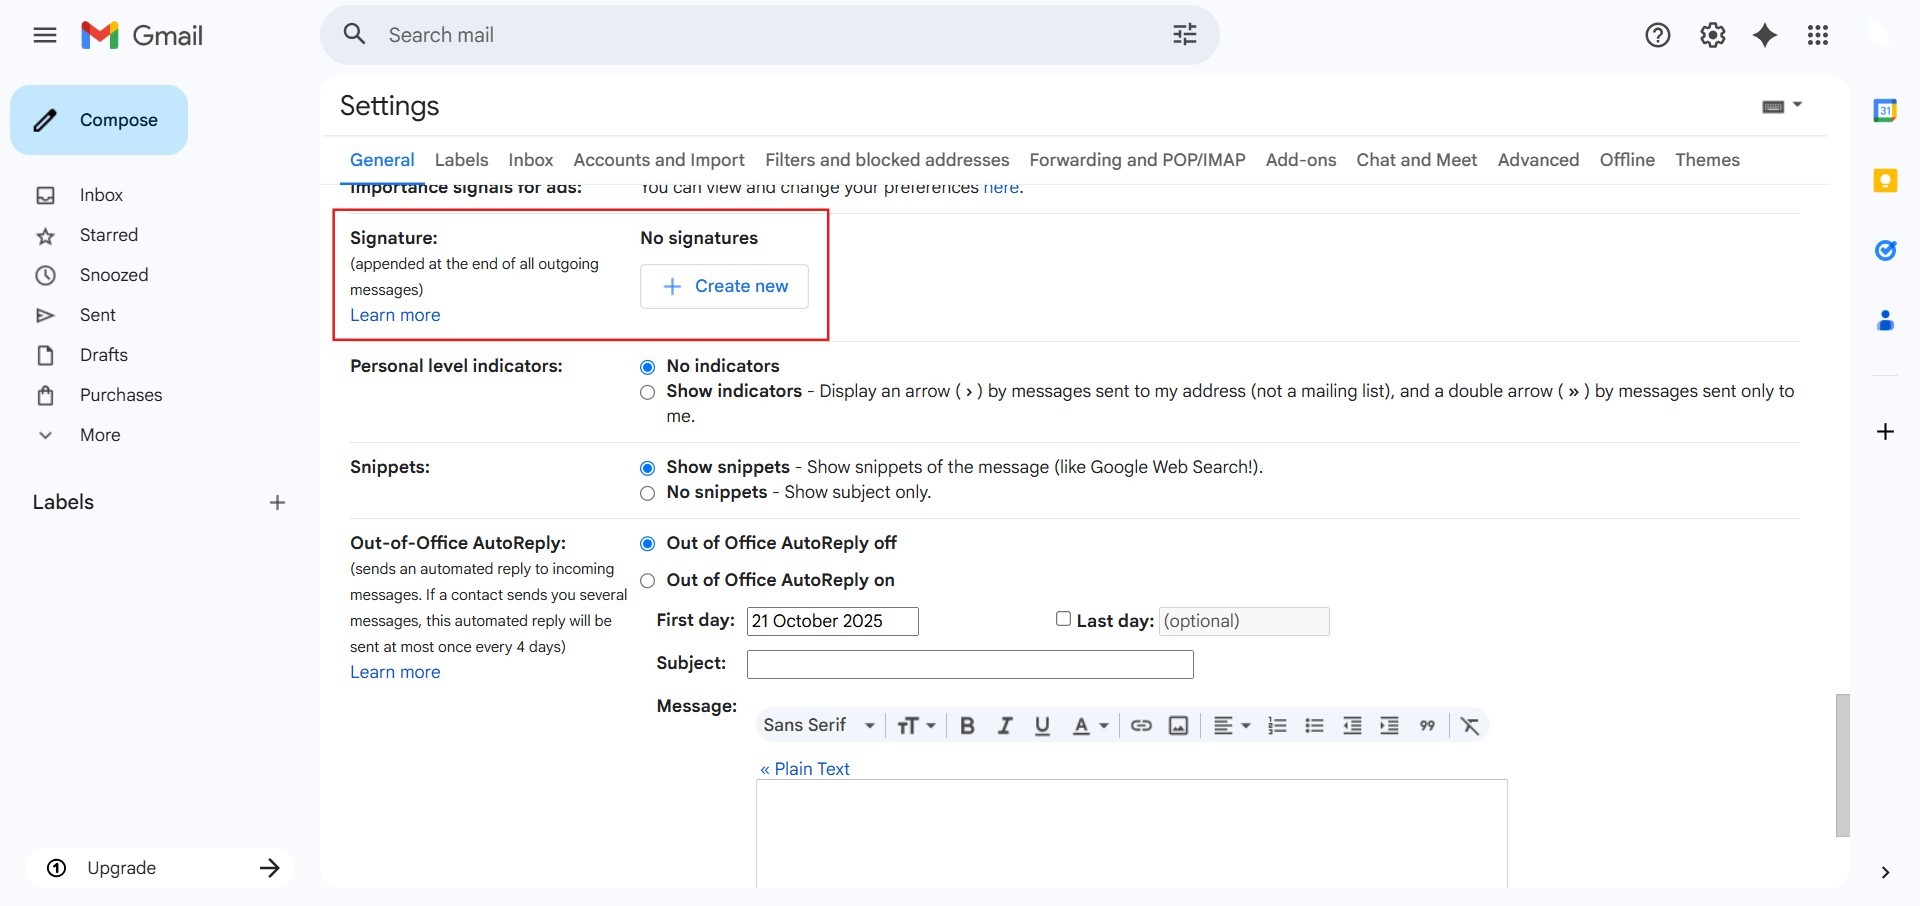Image resolution: width=1920 pixels, height=906 pixels.
Task: Expand the text size dropdown
Action: pyautogui.click(x=915, y=726)
